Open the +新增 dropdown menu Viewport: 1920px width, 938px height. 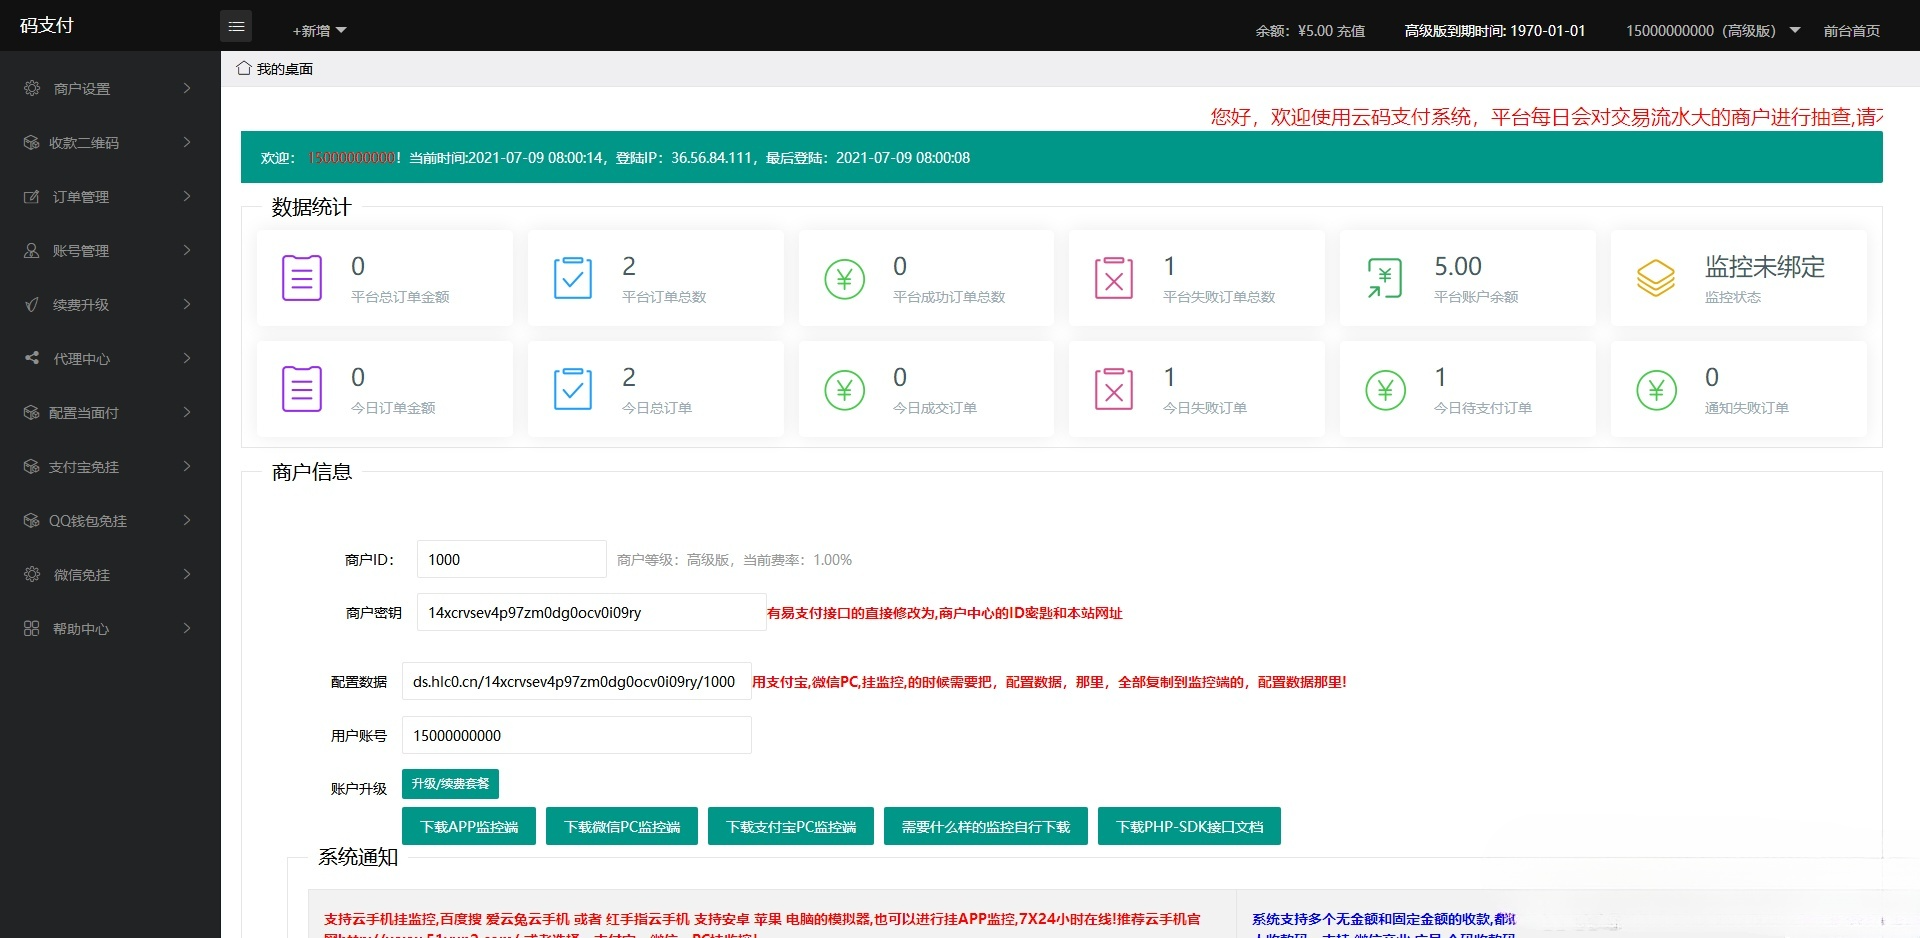pyautogui.click(x=319, y=31)
